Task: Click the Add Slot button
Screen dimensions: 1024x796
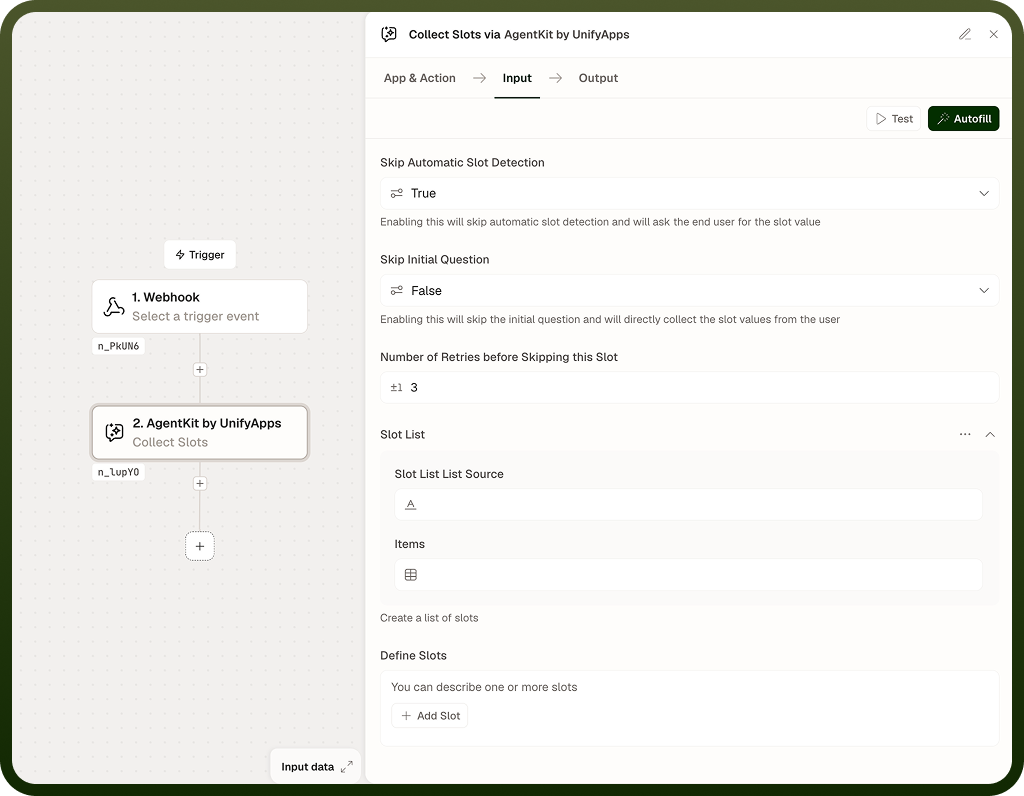Action: click(430, 716)
